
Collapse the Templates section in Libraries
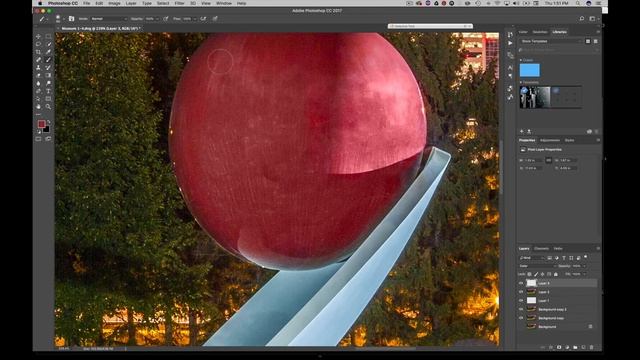[521, 82]
